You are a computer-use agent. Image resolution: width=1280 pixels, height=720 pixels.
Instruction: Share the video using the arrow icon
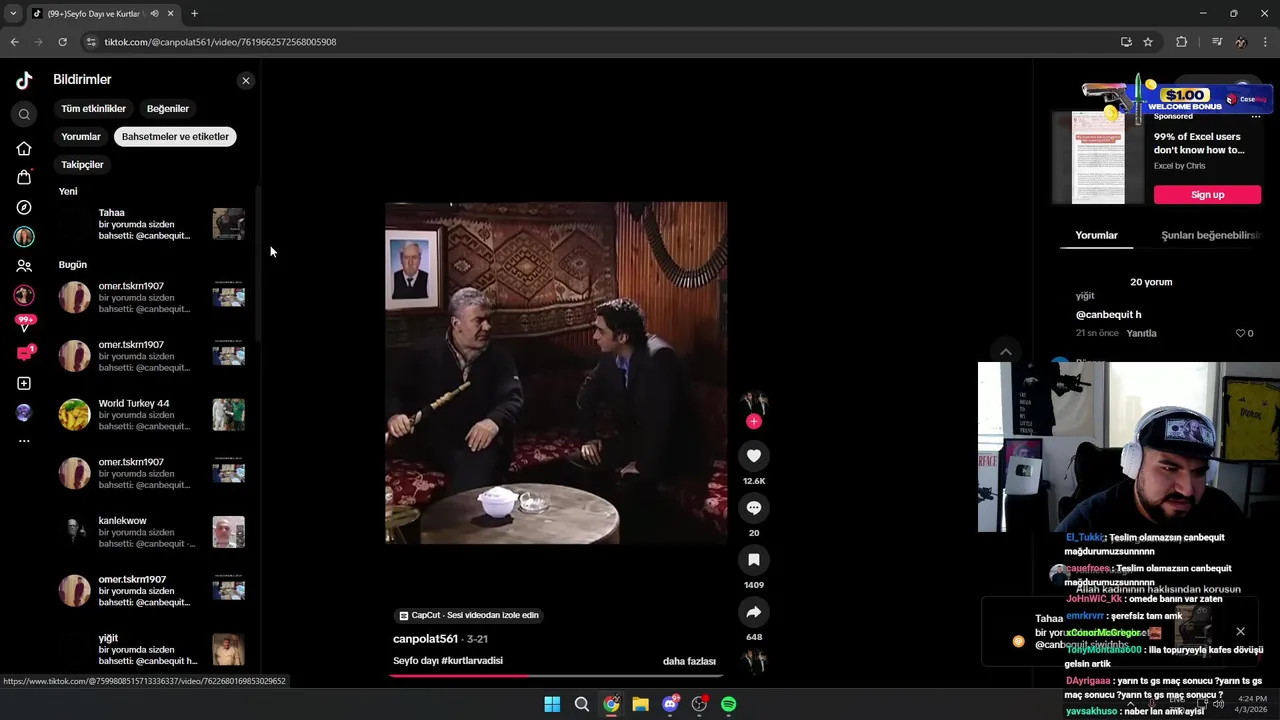754,612
